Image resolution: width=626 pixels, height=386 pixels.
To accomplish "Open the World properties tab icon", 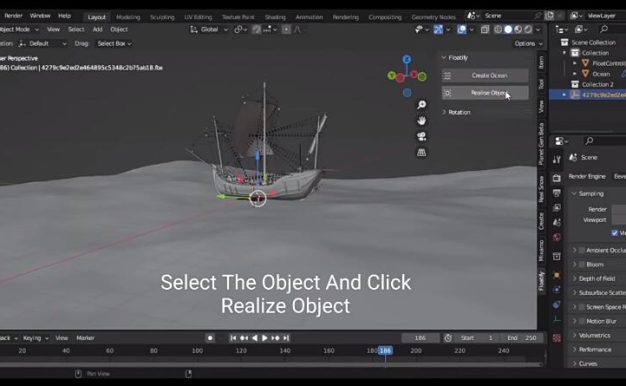I will pyautogui.click(x=557, y=237).
